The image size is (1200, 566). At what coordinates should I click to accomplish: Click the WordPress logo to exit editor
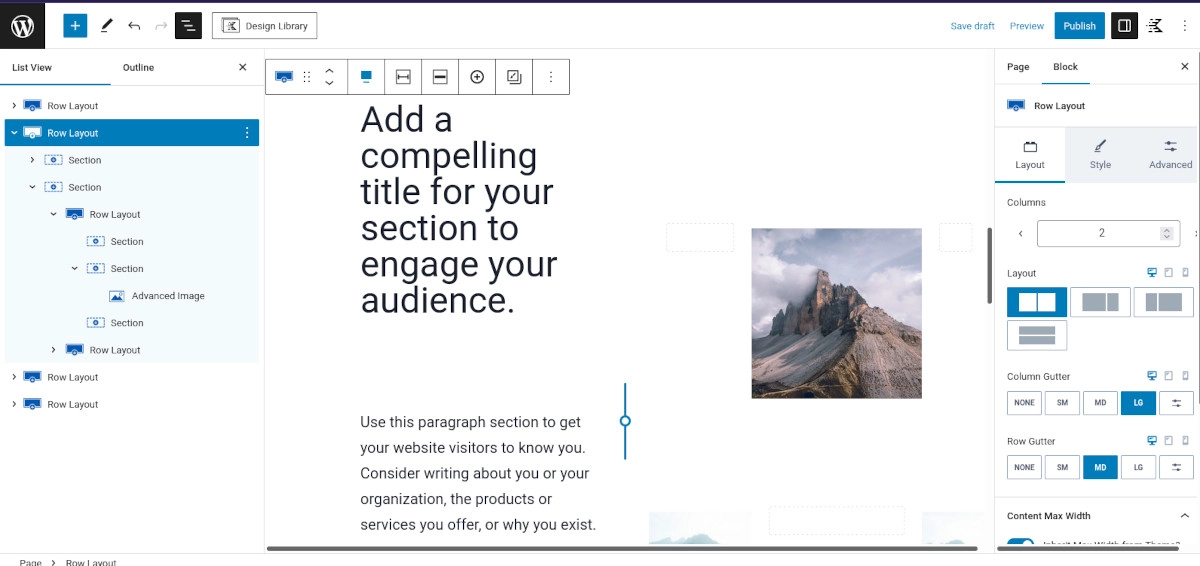(22, 26)
